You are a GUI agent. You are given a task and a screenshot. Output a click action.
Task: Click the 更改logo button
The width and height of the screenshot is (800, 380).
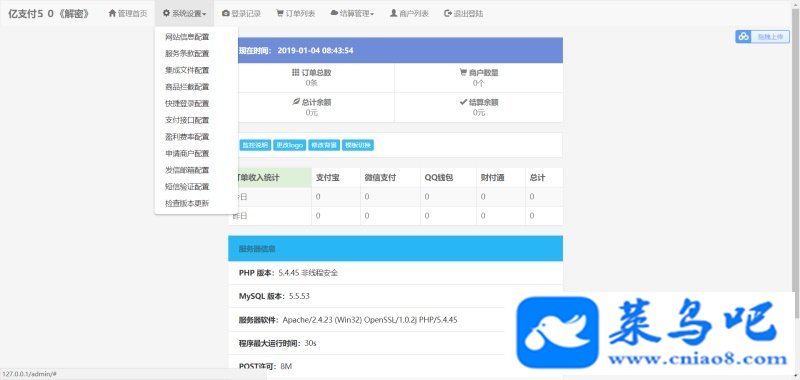tap(289, 145)
